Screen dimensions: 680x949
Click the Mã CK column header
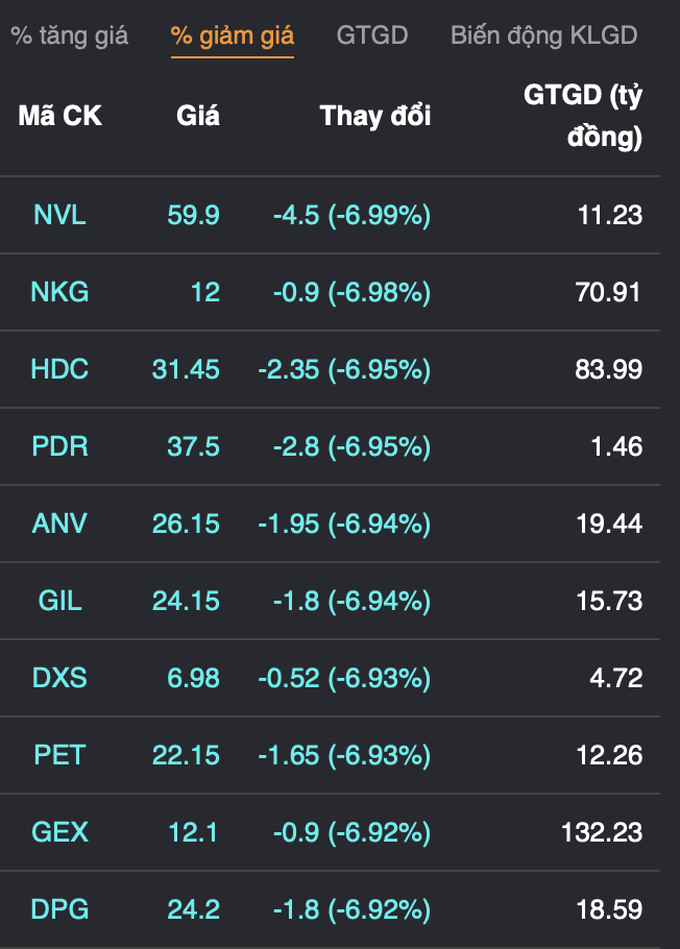coord(60,116)
